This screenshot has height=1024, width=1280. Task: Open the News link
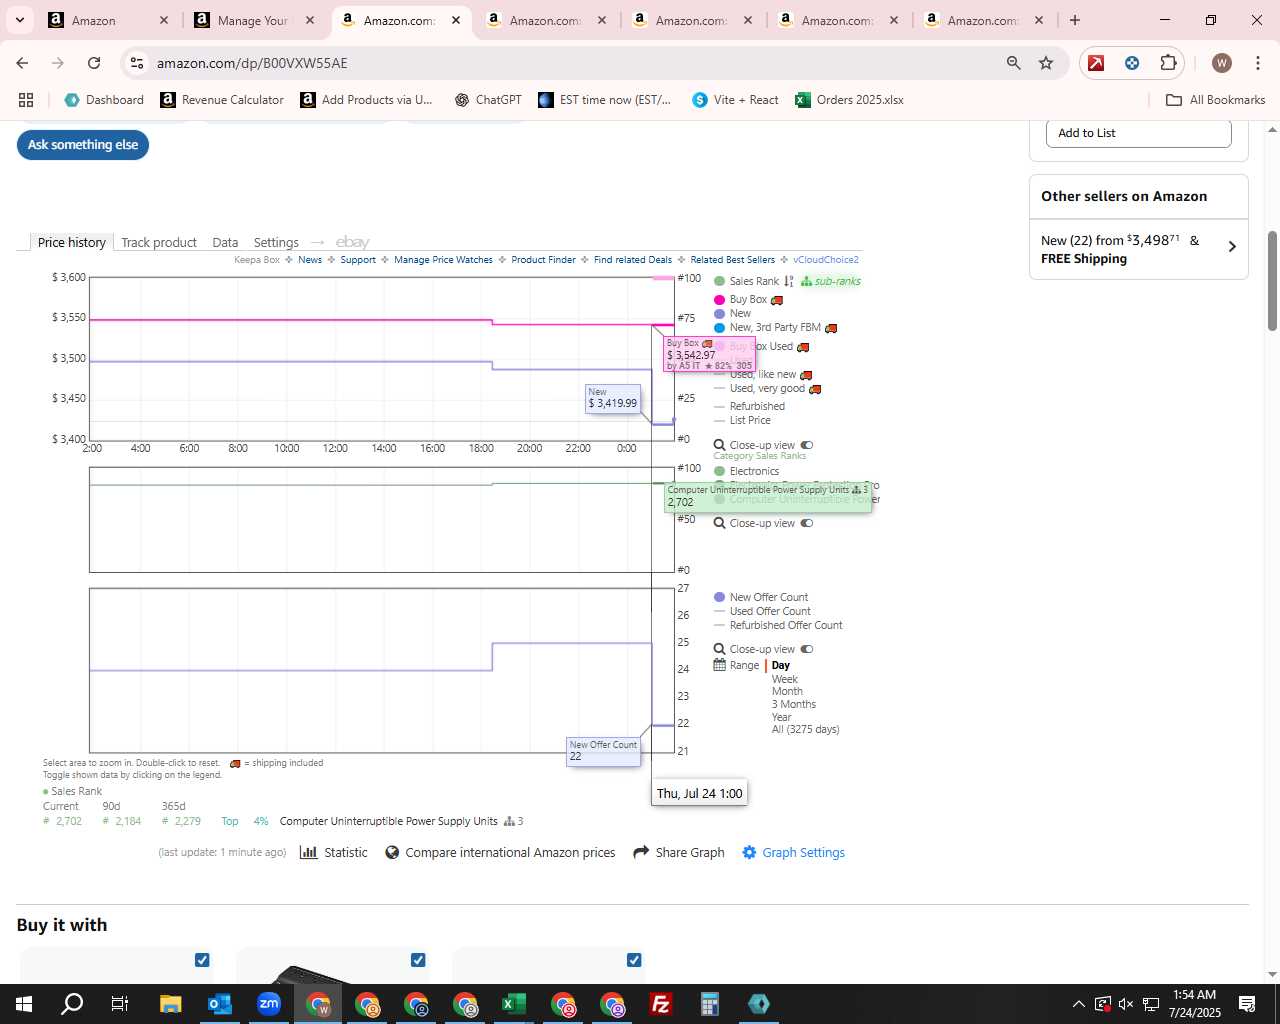[x=310, y=260]
